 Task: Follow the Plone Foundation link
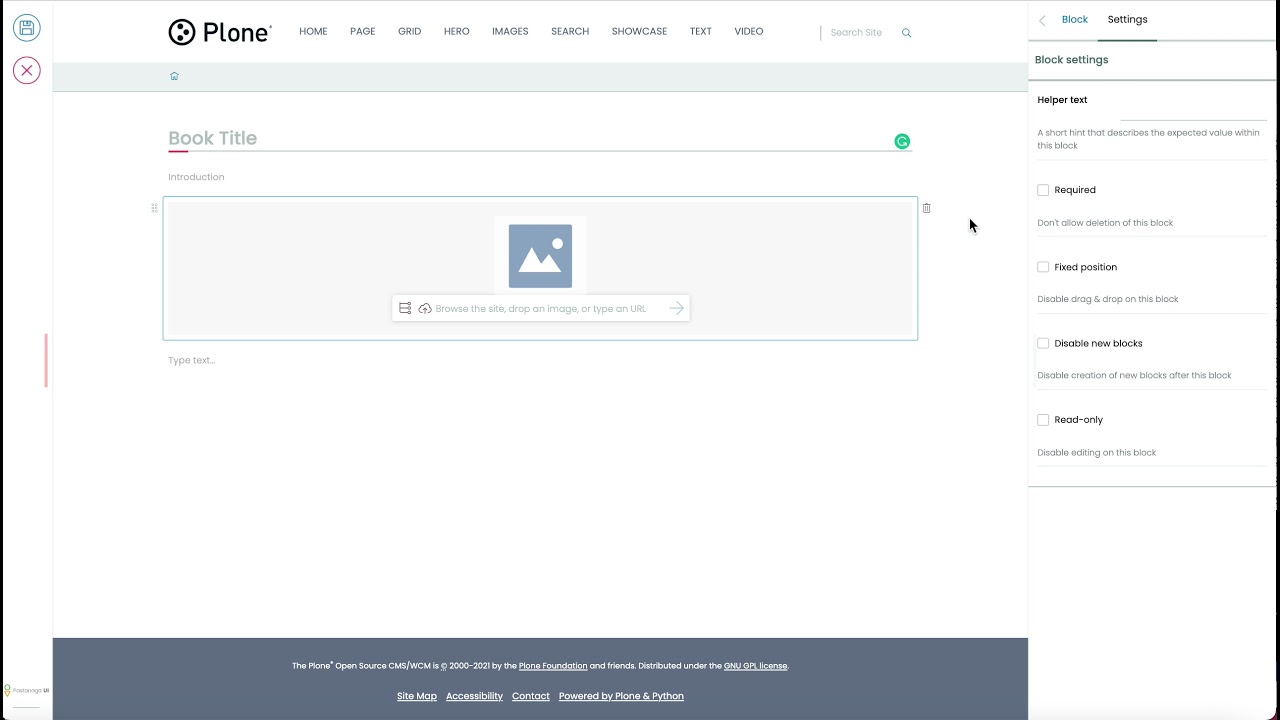(x=553, y=666)
